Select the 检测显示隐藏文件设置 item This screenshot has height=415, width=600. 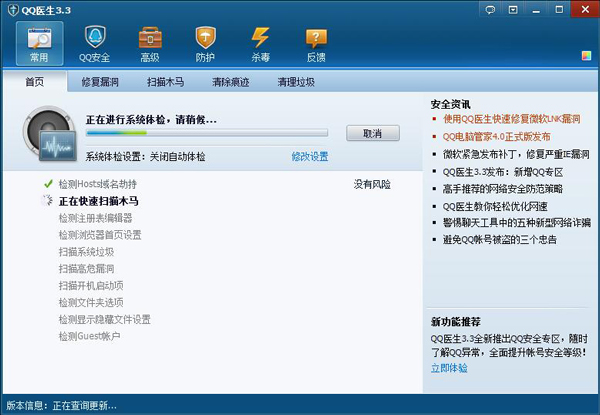coord(104,319)
